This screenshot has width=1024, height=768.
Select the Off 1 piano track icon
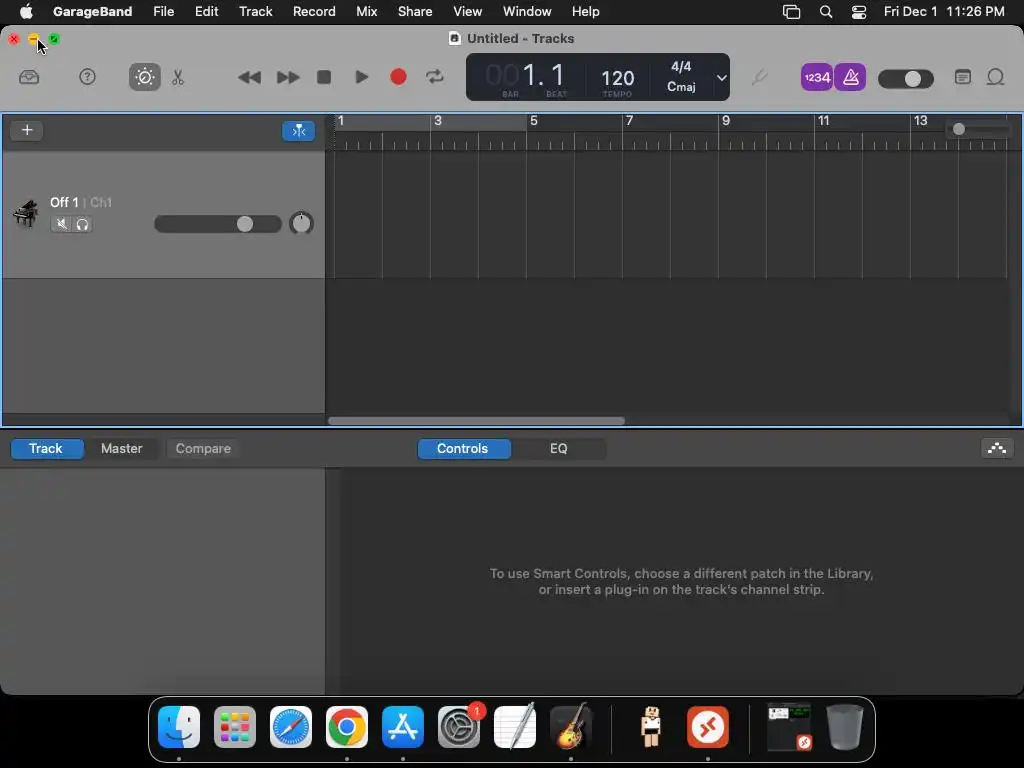point(25,214)
